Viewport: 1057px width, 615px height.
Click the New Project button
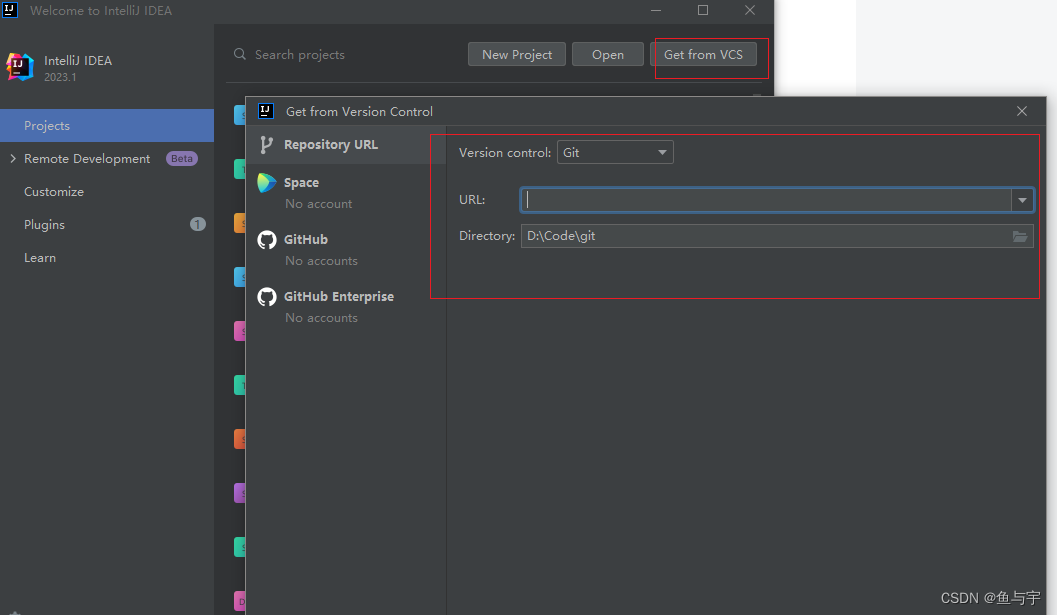tap(517, 55)
